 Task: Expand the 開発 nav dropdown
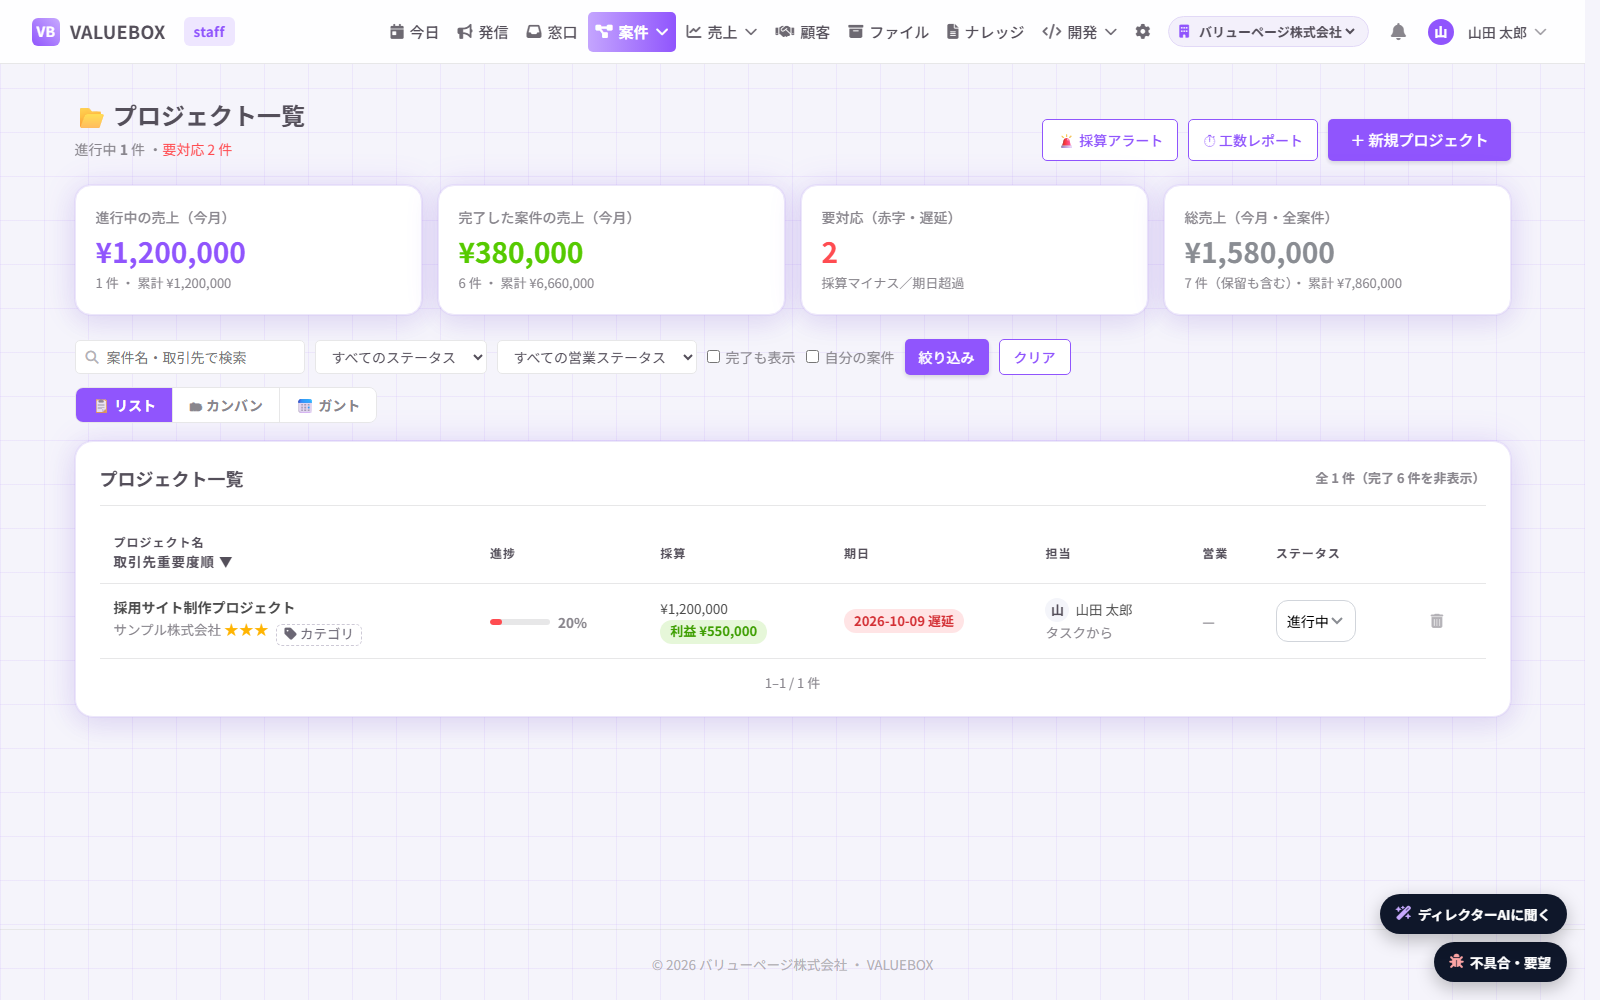tap(1079, 32)
